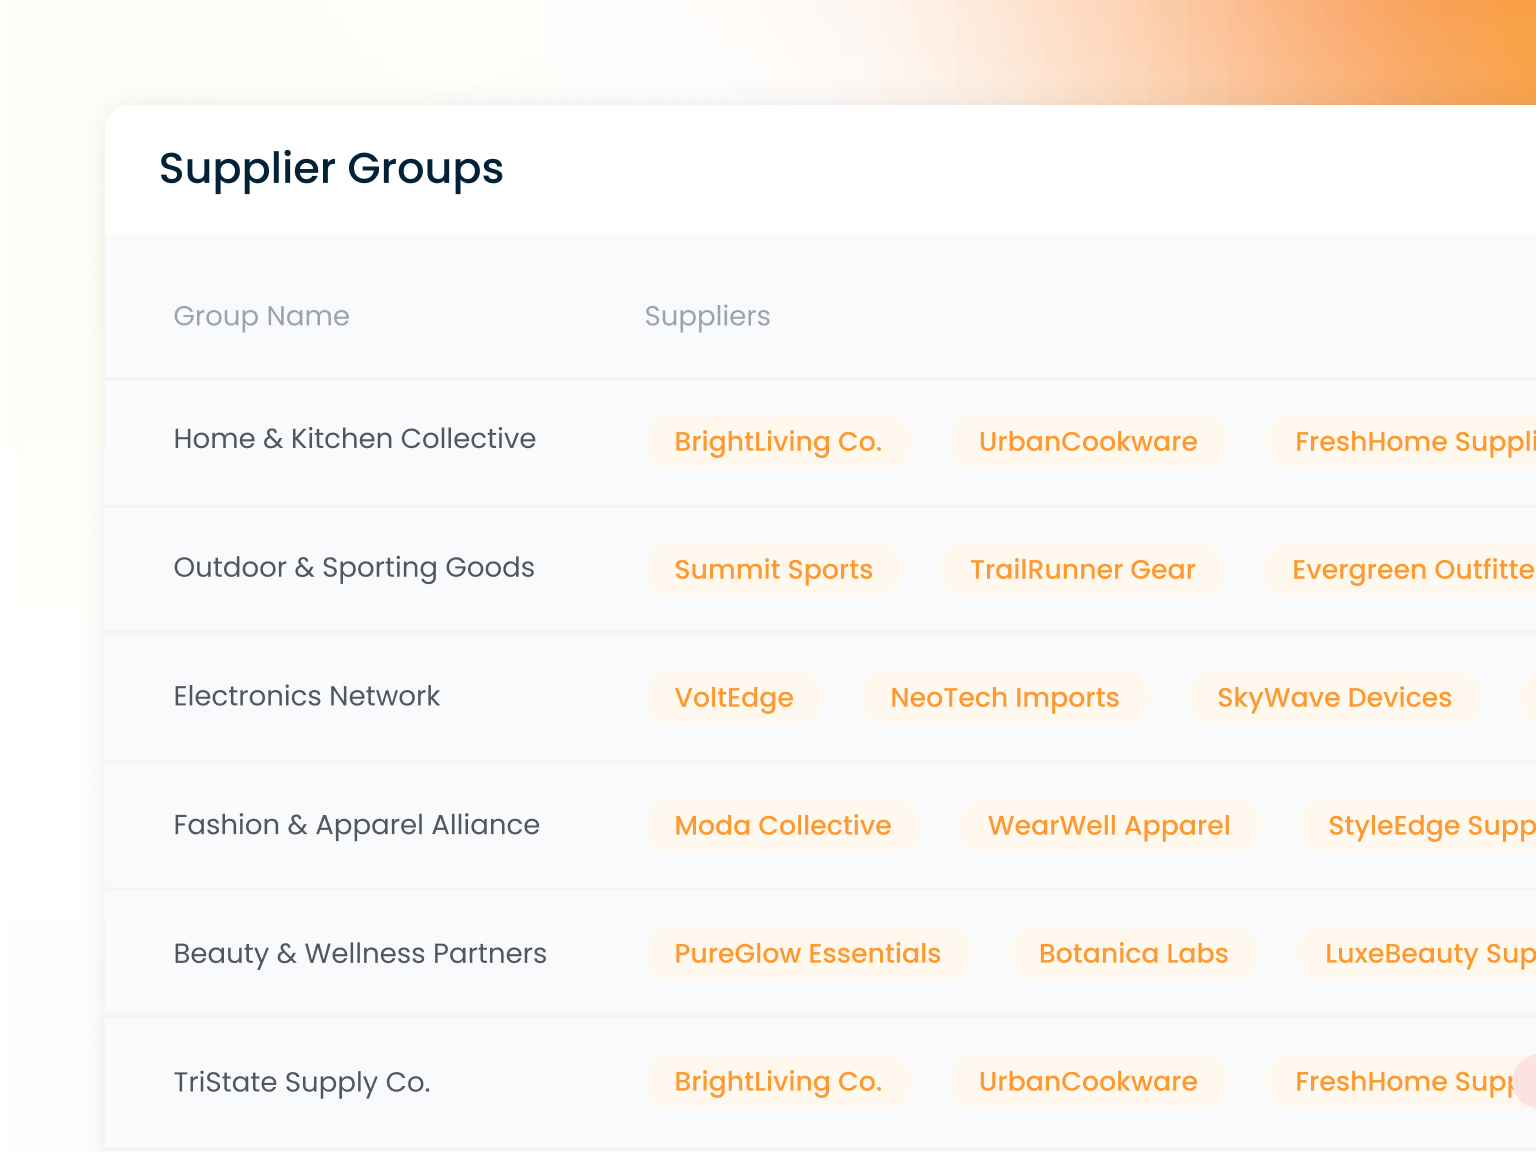The width and height of the screenshot is (1536, 1152).
Task: Select the Outdoor & Sporting Goods row
Action: [x=354, y=568]
